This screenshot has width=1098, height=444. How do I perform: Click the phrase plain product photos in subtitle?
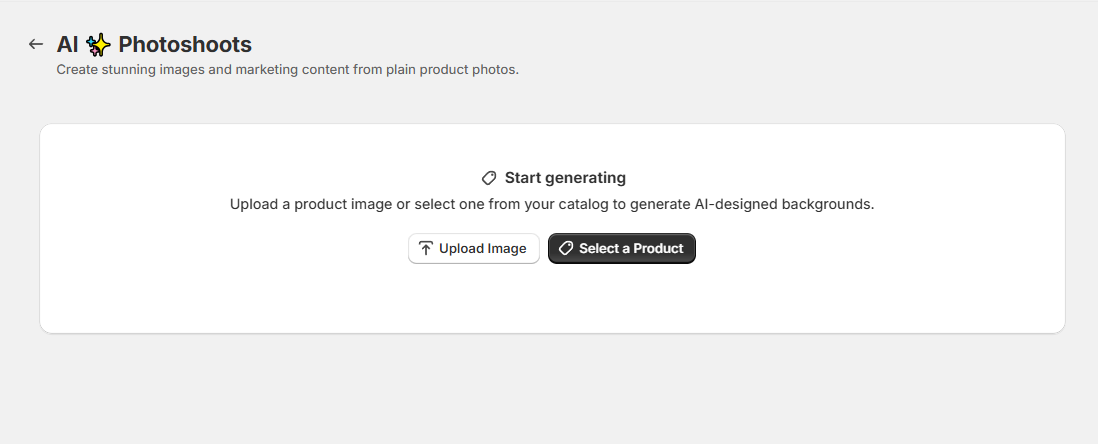pyautogui.click(x=452, y=70)
